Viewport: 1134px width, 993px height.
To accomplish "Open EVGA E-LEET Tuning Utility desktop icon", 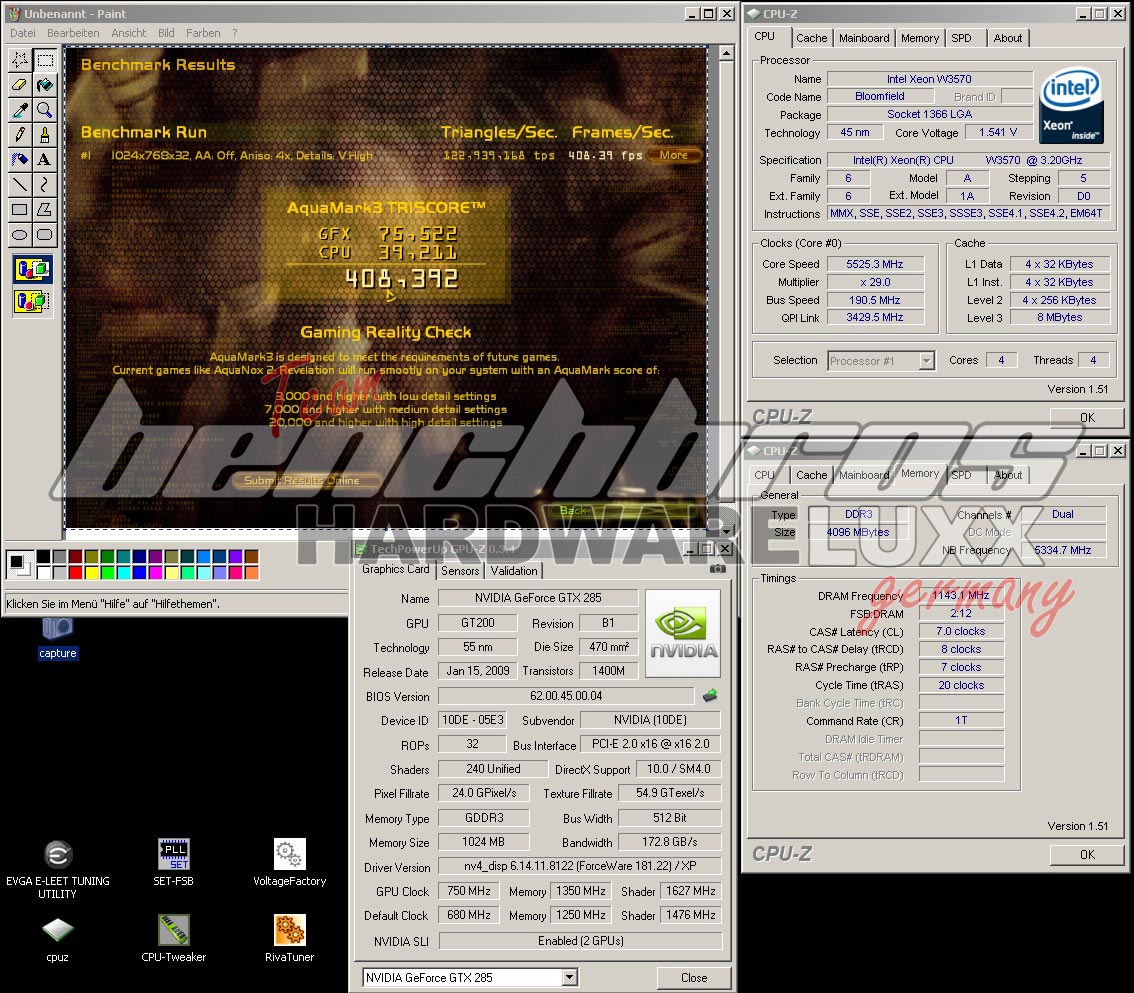I will point(58,869).
